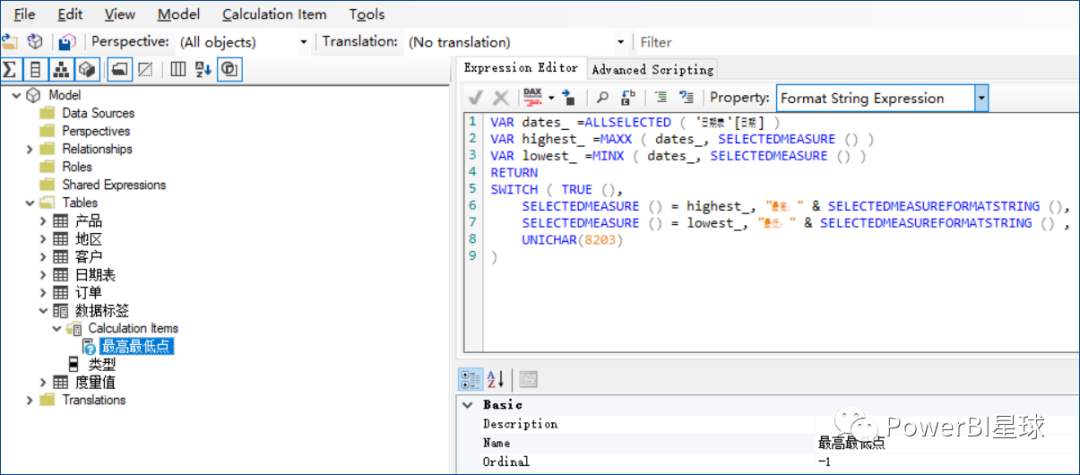Viewport: 1080px width, 475px height.
Task: Toggle display of measures (sigma icon)
Action: coord(10,70)
